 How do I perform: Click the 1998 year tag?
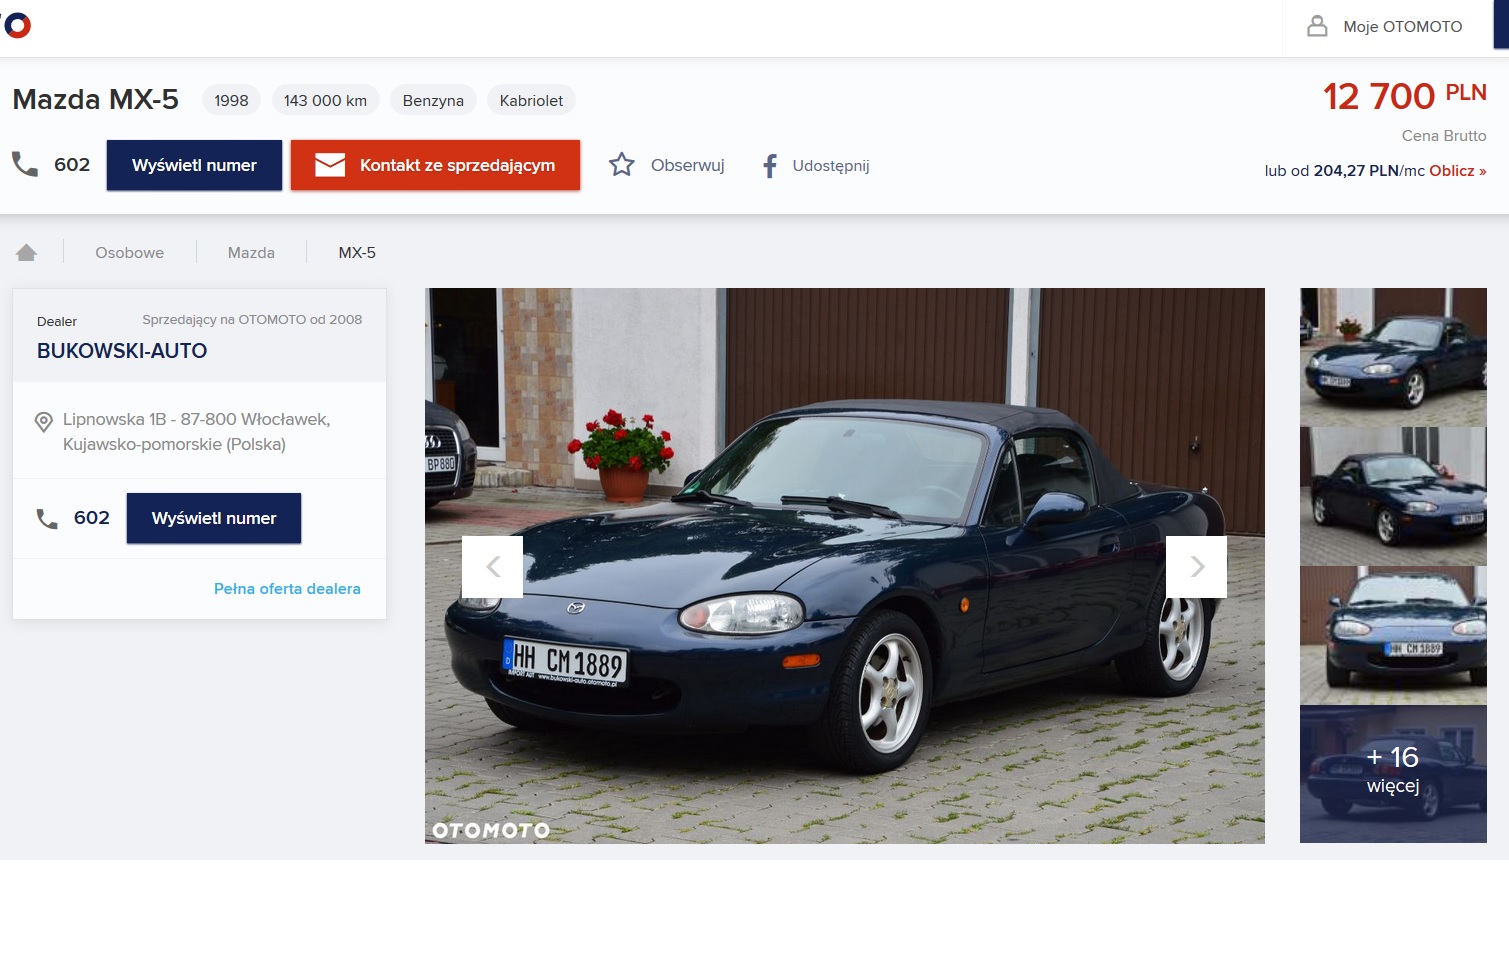231,100
